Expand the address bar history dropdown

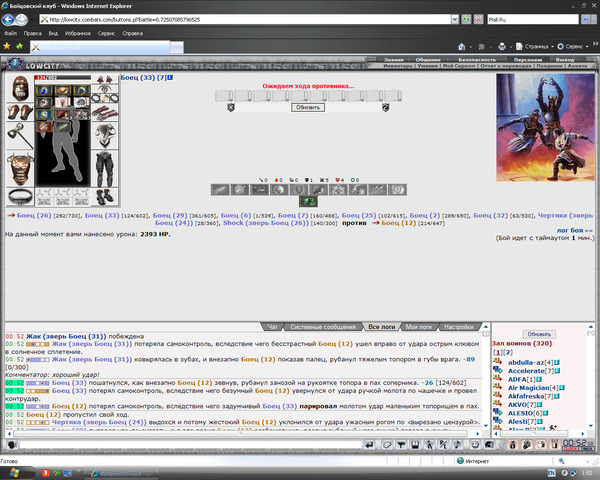pos(455,19)
